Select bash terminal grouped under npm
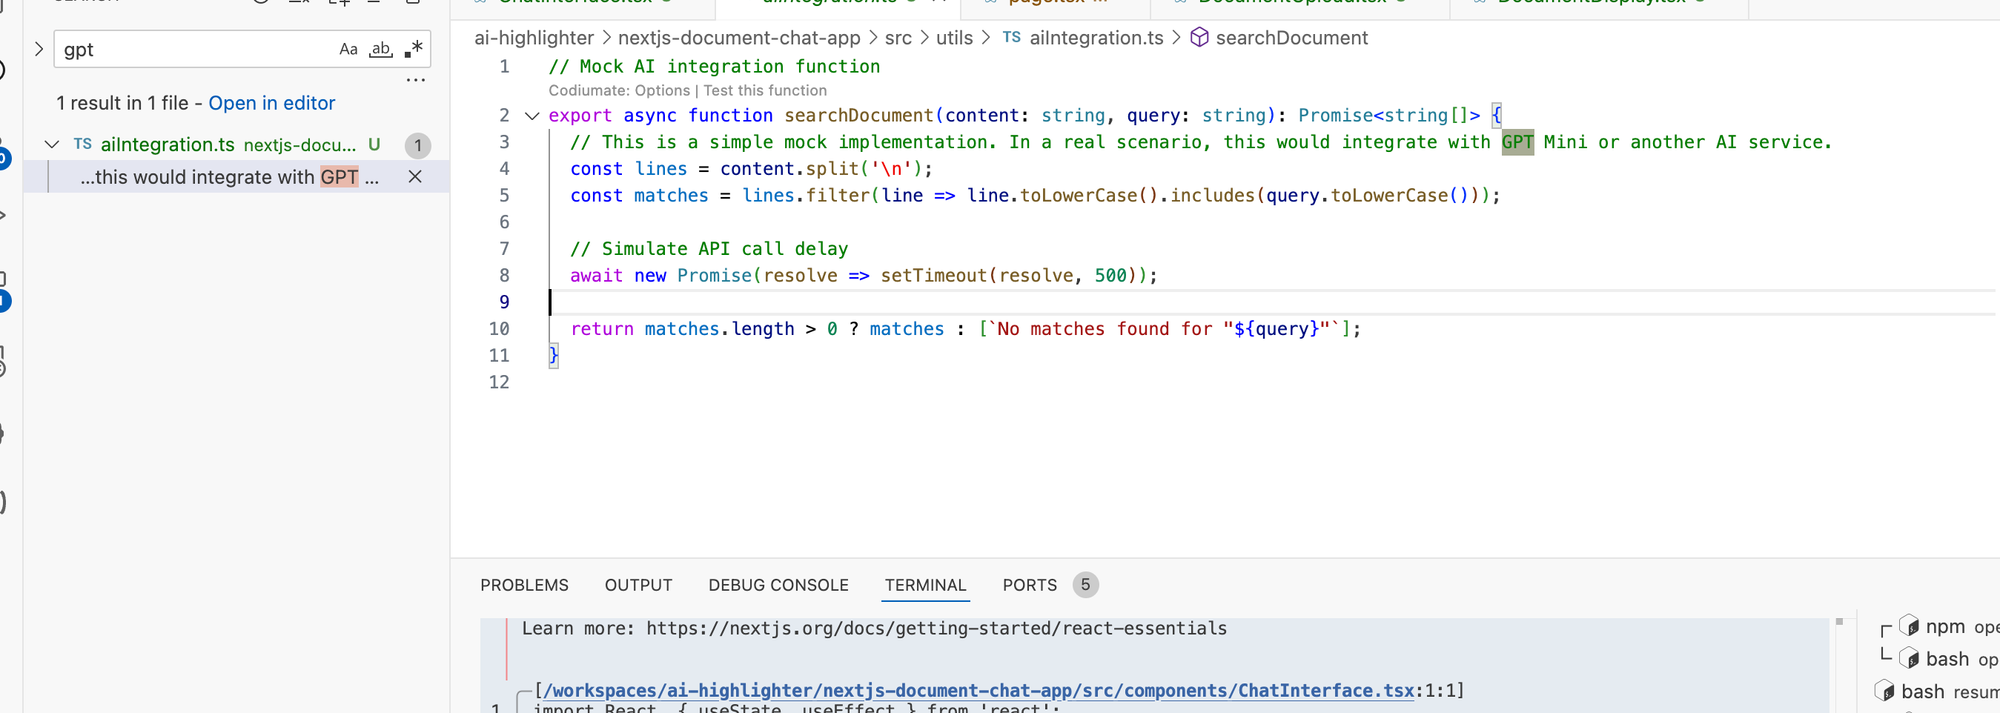 [x=1947, y=659]
